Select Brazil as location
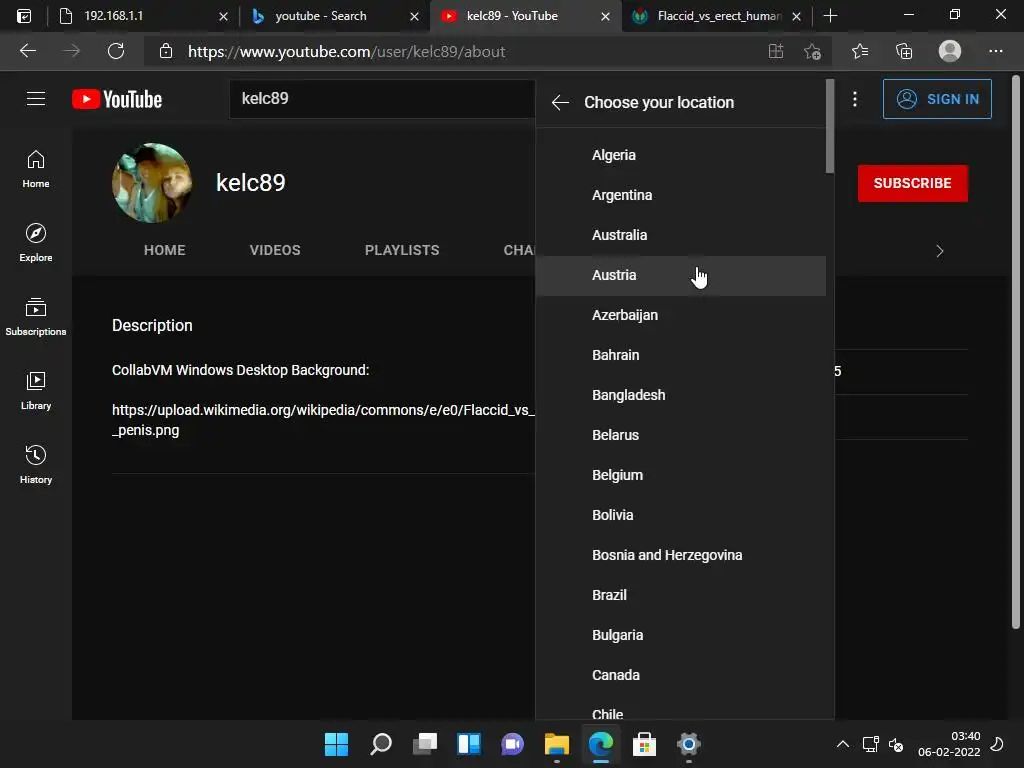1024x768 pixels. click(680, 595)
